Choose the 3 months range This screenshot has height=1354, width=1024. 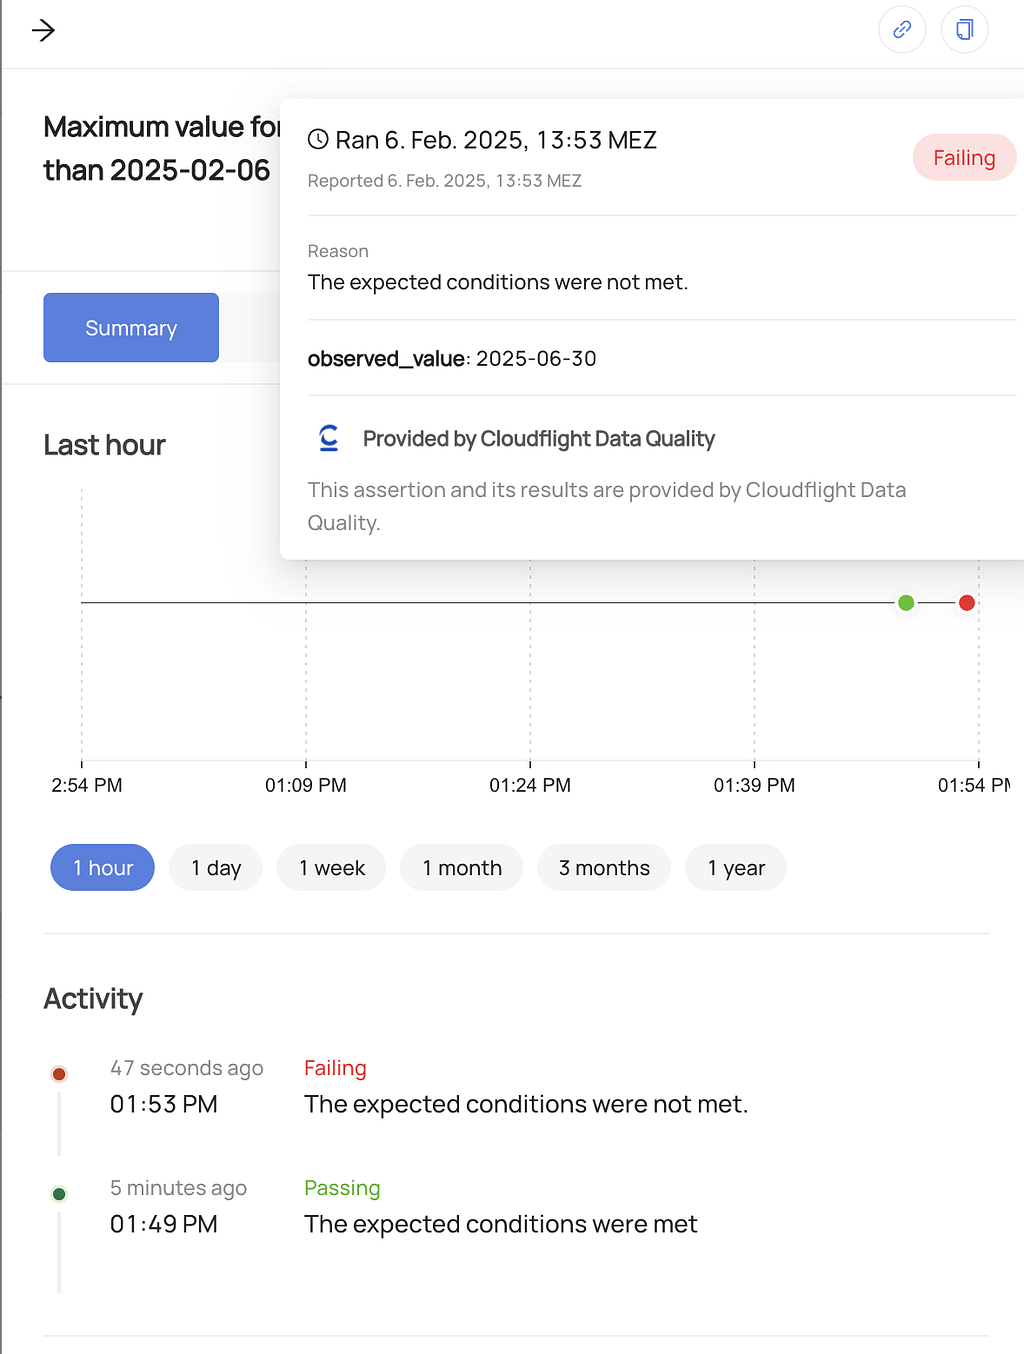(x=604, y=867)
